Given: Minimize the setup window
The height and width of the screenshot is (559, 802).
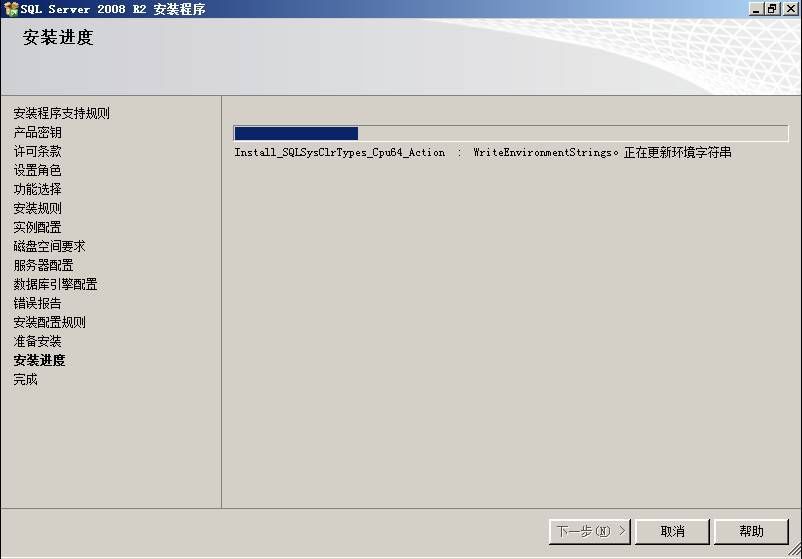Looking at the screenshot, I should (x=756, y=9).
